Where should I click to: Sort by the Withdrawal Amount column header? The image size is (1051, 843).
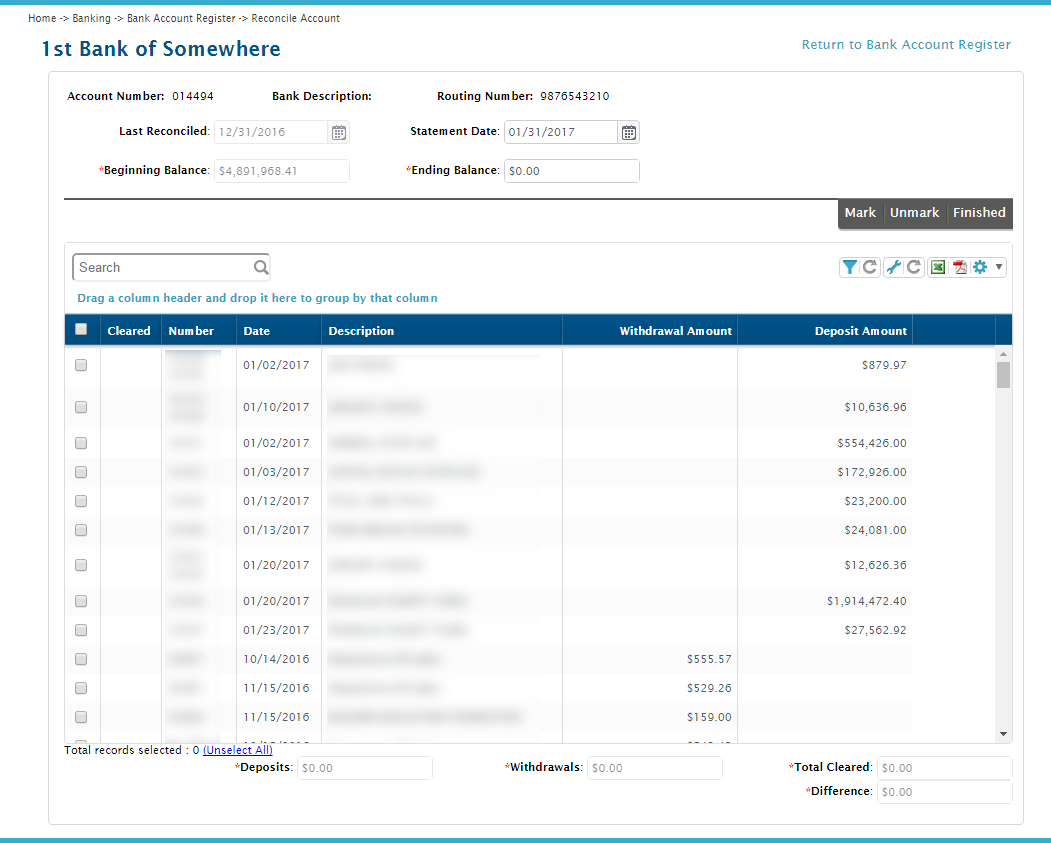675,331
